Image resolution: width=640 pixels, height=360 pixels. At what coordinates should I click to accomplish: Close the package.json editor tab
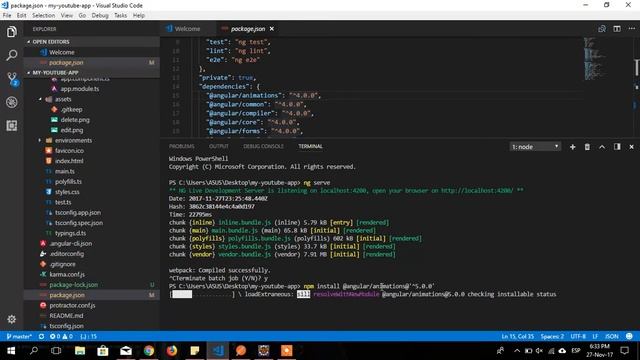pos(272,29)
